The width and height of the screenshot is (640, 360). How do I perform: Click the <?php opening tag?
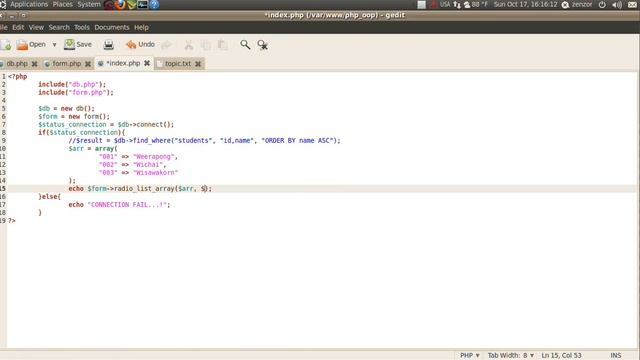click(18, 77)
